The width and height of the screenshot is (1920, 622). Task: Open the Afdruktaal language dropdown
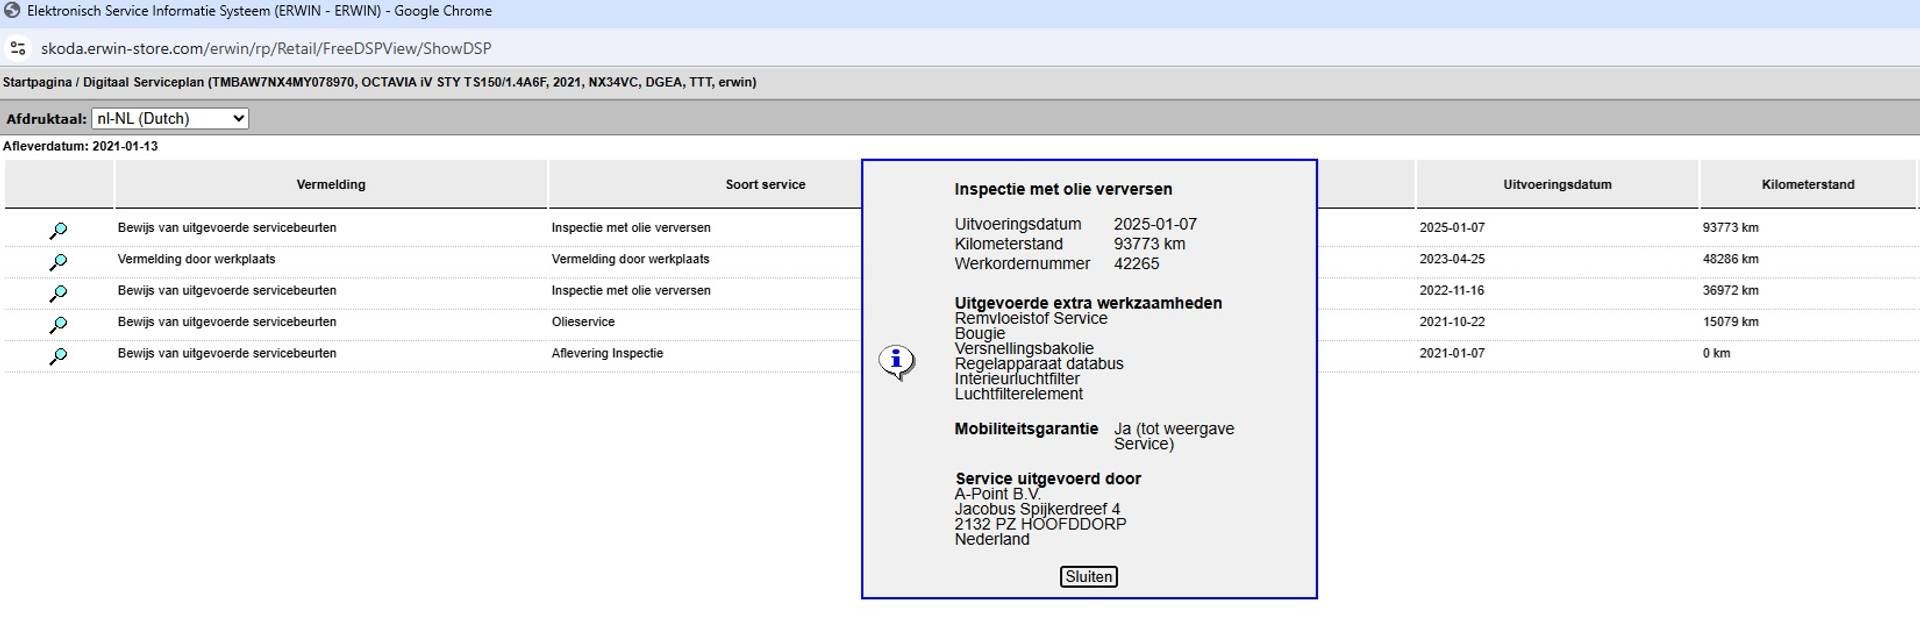[x=169, y=118]
